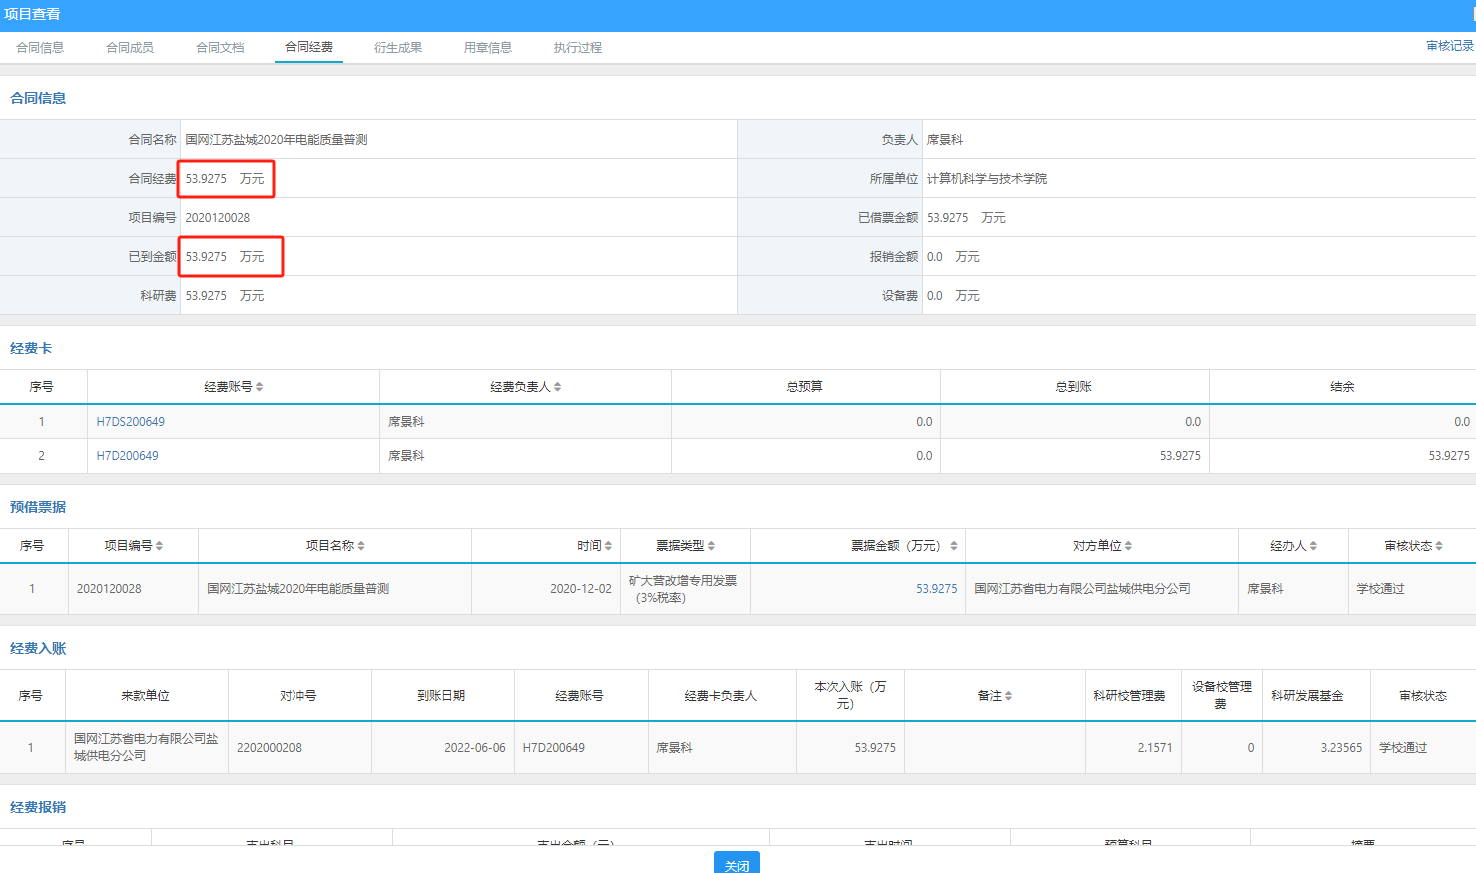This screenshot has height=873, width=1476.
Task: Click 国网江苏省电力有限公司盐城供电分公司 in 预借票据 row
Action: (x=1082, y=589)
